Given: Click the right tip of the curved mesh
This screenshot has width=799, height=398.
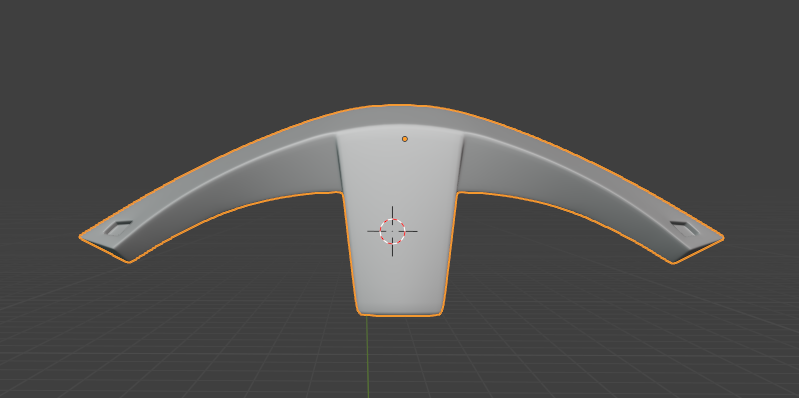Looking at the screenshot, I should (x=721, y=237).
